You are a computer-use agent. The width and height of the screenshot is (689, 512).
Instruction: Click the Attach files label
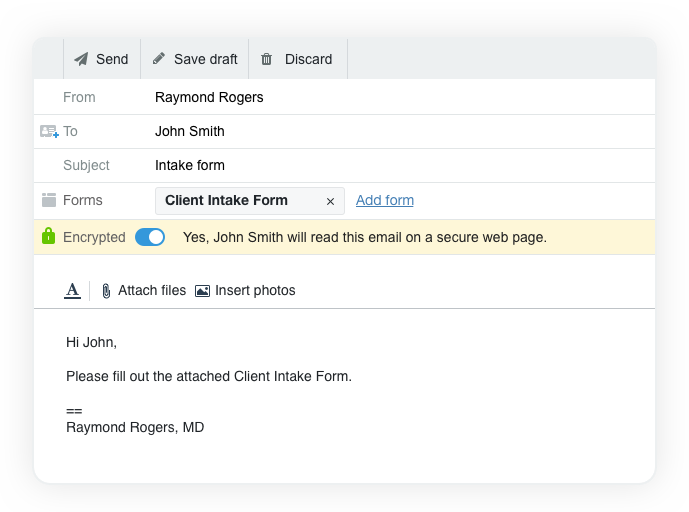(x=152, y=290)
